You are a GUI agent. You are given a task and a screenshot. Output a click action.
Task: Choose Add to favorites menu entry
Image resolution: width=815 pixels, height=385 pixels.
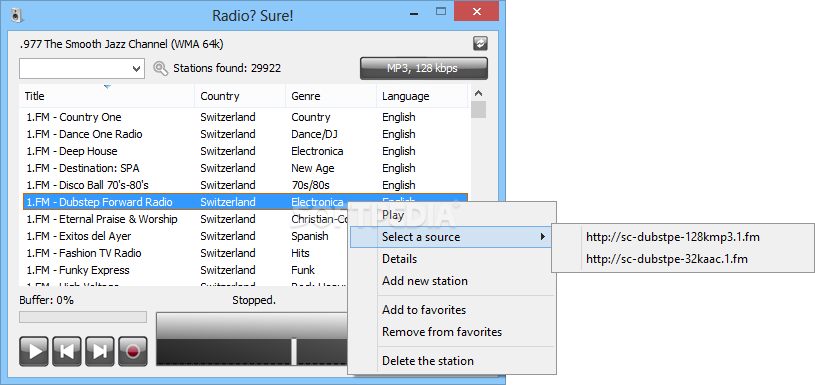pyautogui.click(x=452, y=310)
